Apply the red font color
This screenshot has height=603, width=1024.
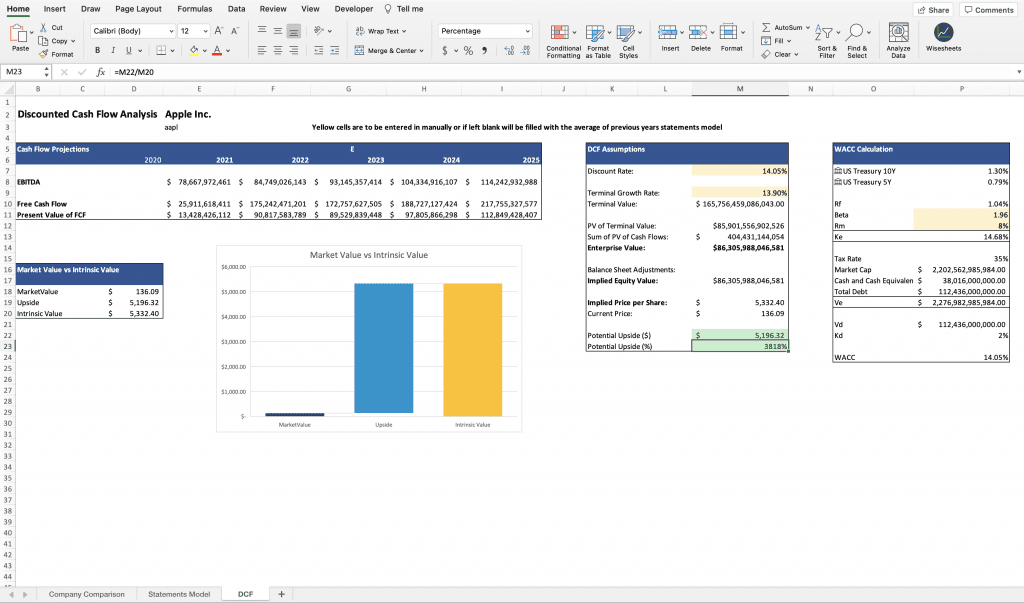pos(217,50)
